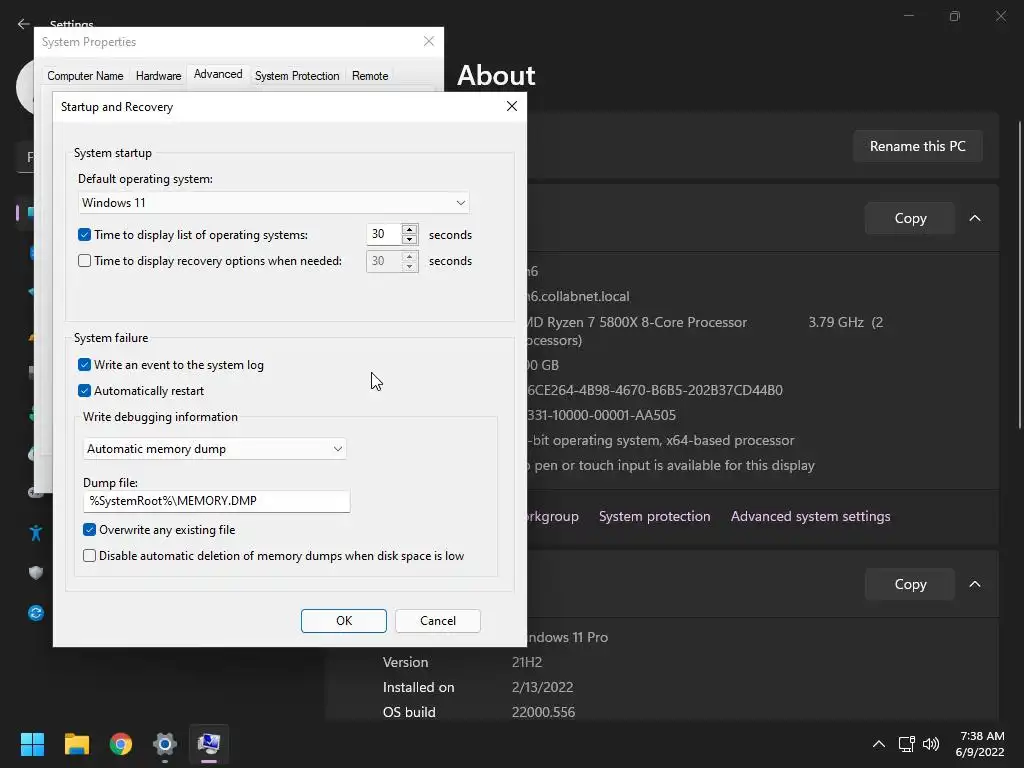Show hidden tray icons chevron
This screenshot has width=1024, height=768.
pyautogui.click(x=879, y=744)
